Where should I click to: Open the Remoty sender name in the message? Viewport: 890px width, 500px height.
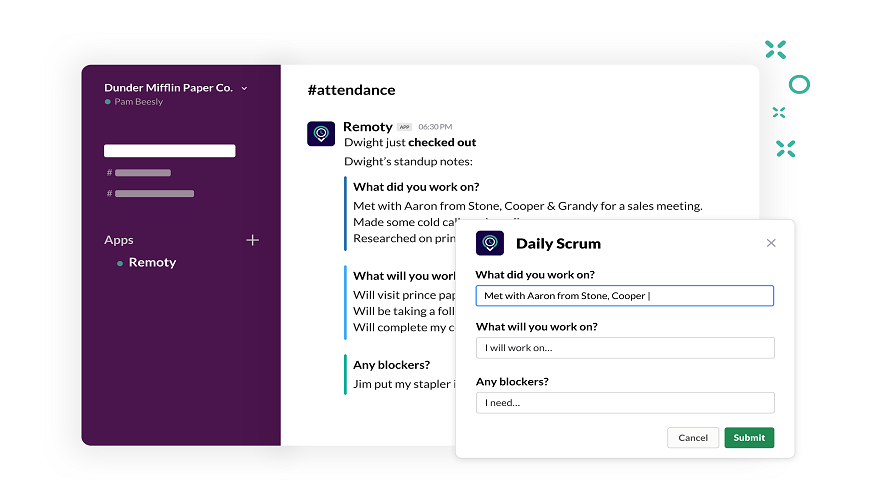[367, 127]
